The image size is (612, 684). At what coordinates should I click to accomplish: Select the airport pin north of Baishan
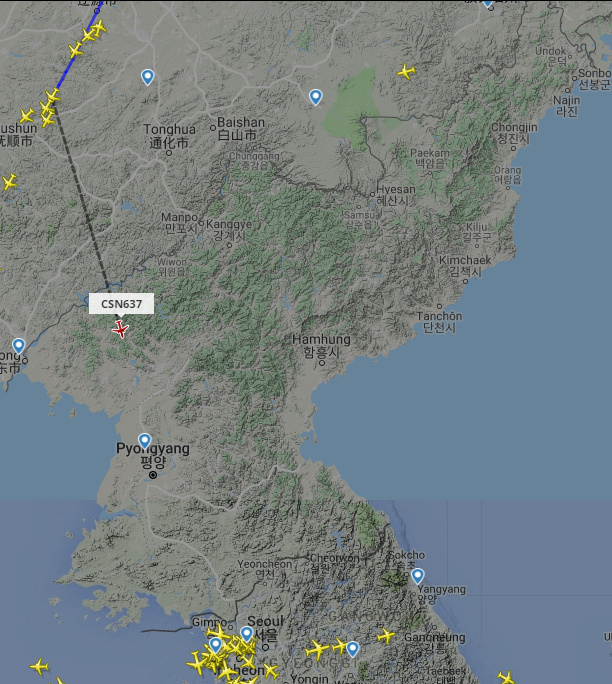tap(315, 97)
